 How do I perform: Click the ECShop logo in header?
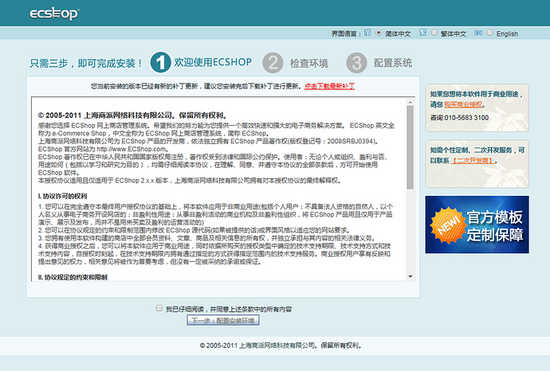click(54, 13)
